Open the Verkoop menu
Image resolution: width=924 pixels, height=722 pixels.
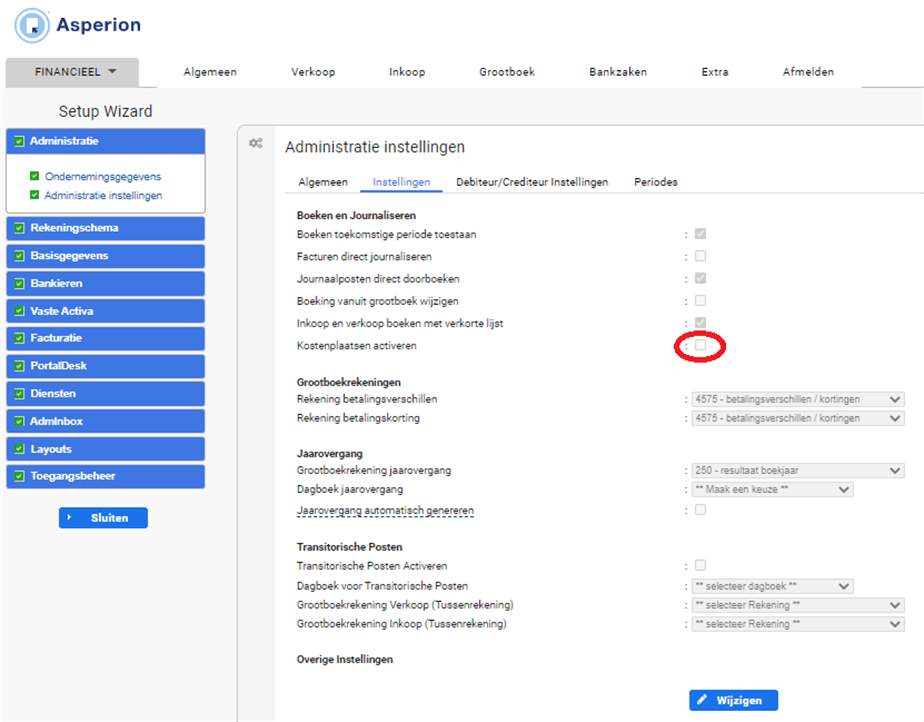pyautogui.click(x=313, y=72)
